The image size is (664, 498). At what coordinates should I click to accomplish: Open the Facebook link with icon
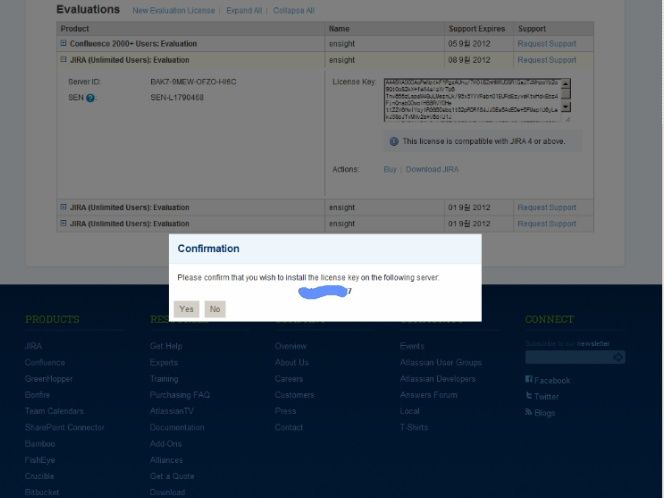(548, 380)
